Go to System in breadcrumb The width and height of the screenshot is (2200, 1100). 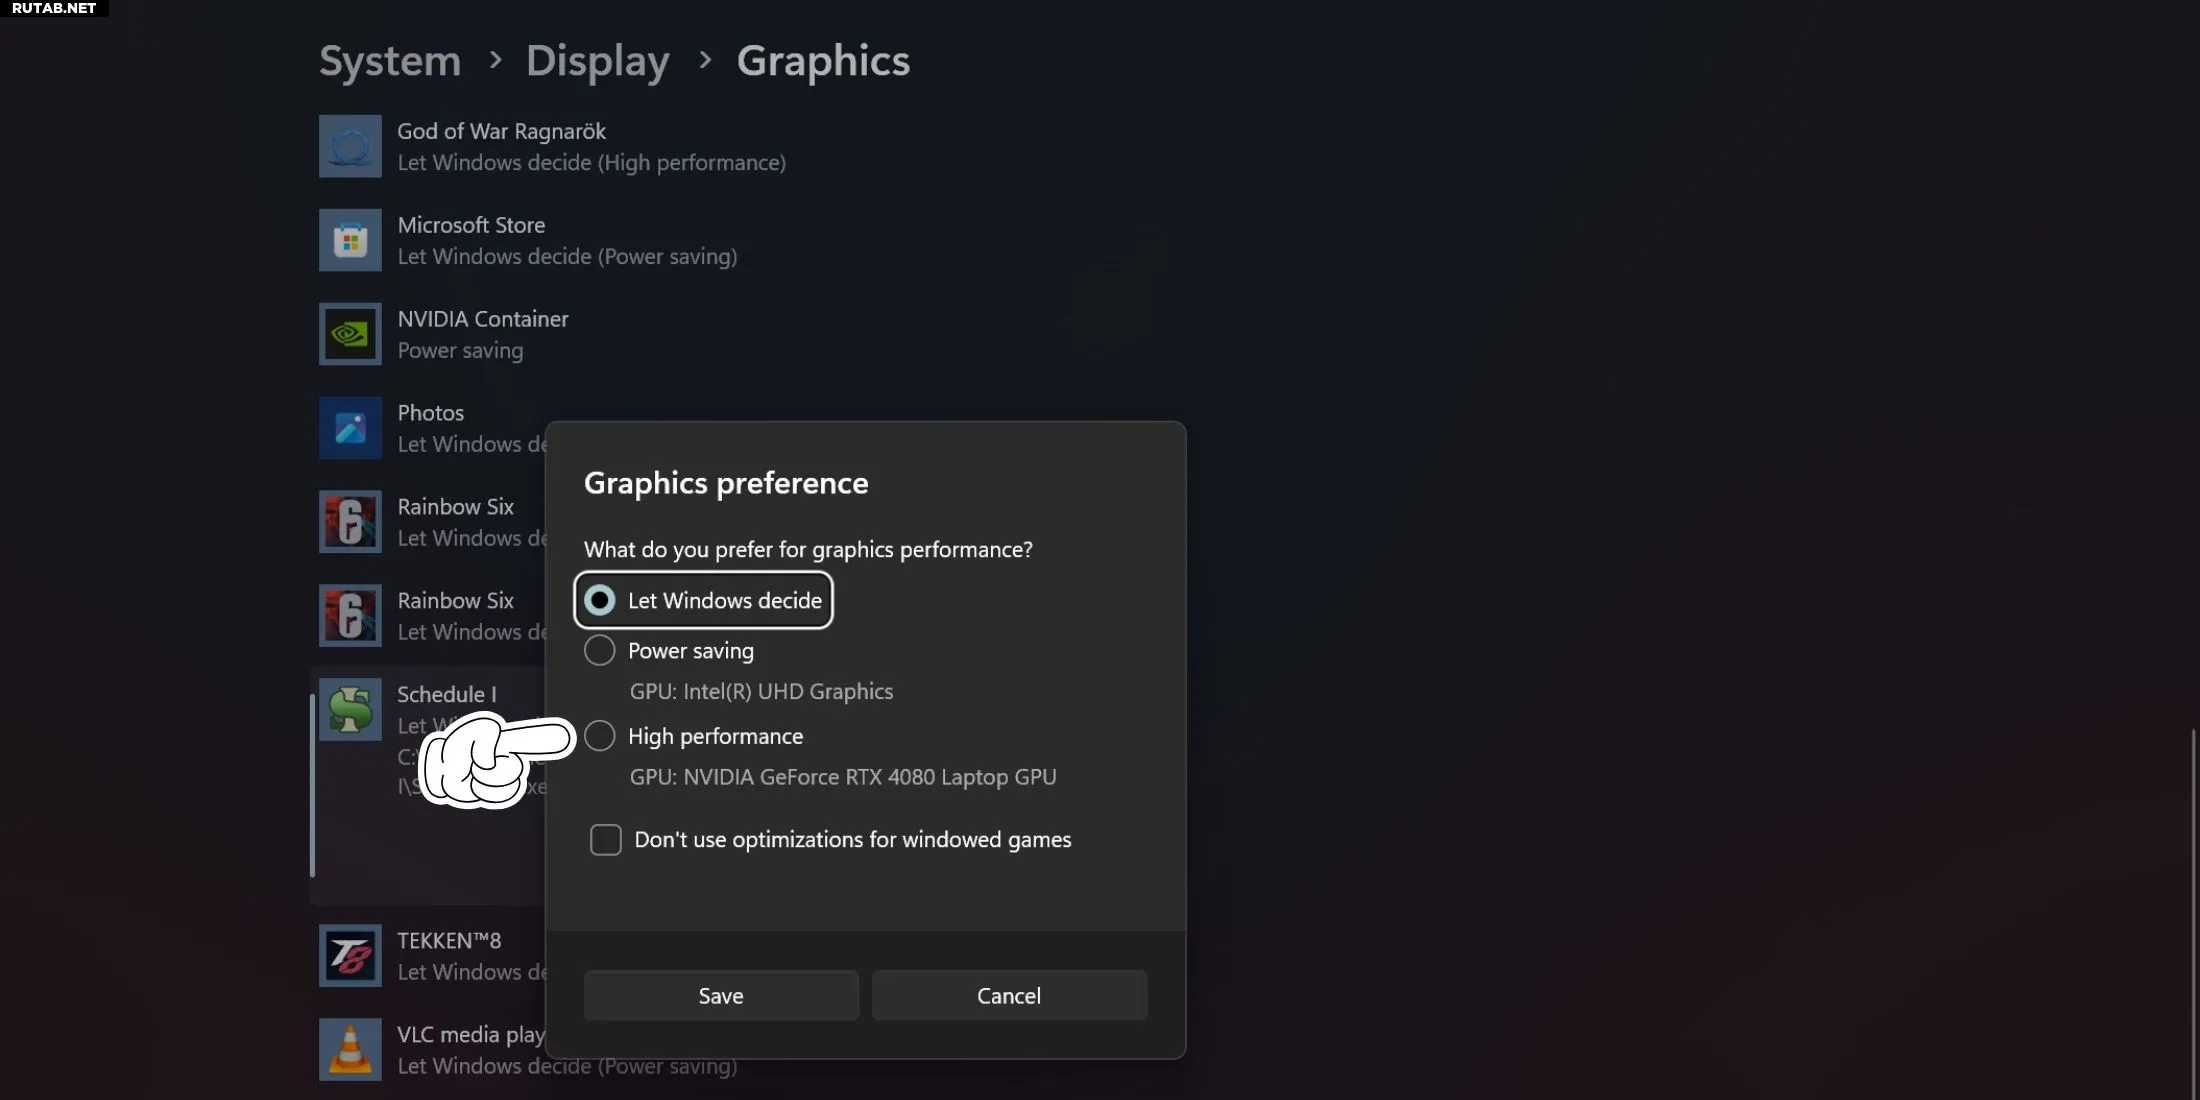390,61
